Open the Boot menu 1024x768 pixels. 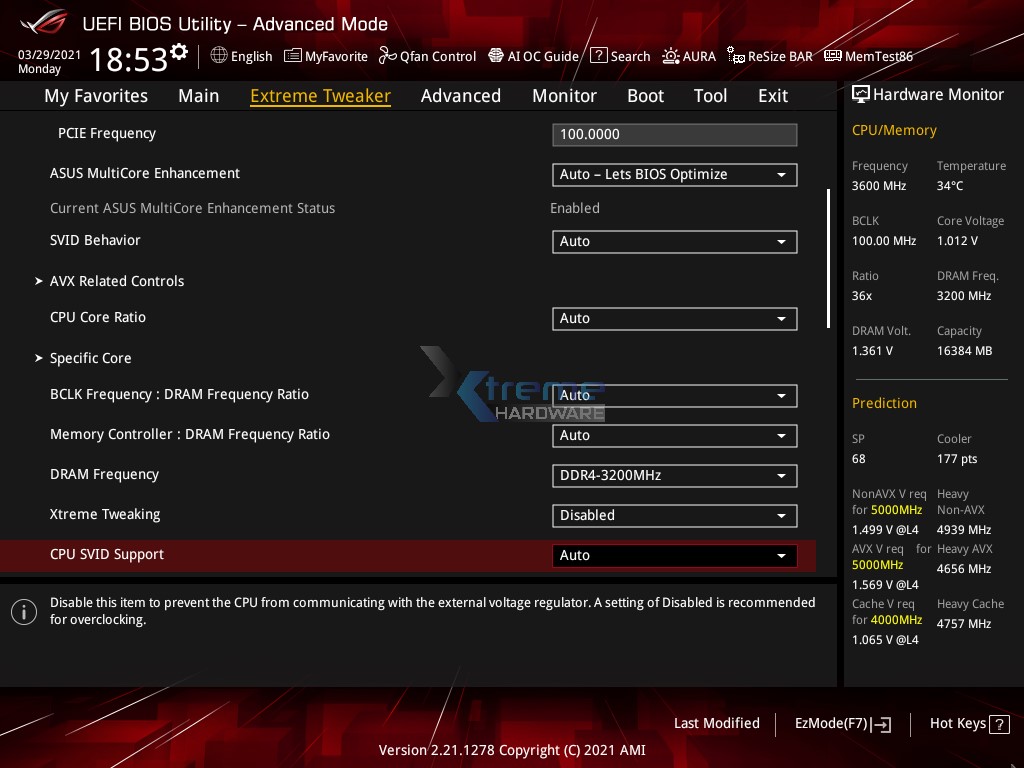(645, 95)
